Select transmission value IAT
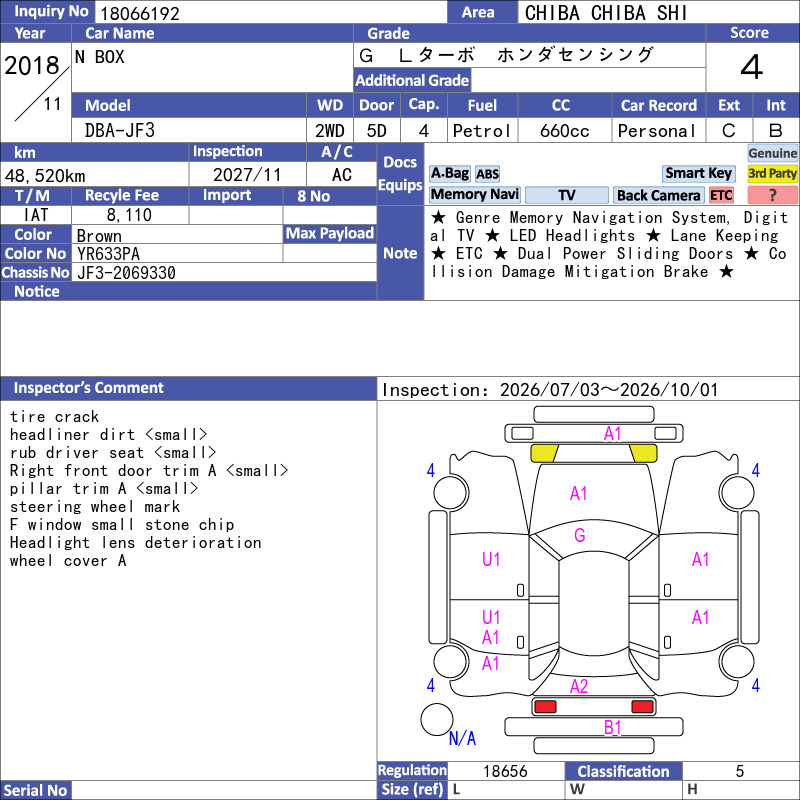 click(36, 215)
